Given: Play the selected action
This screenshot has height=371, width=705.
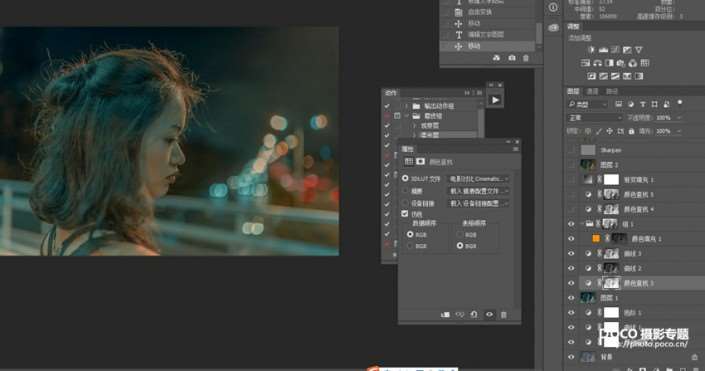Looking at the screenshot, I should [495, 100].
